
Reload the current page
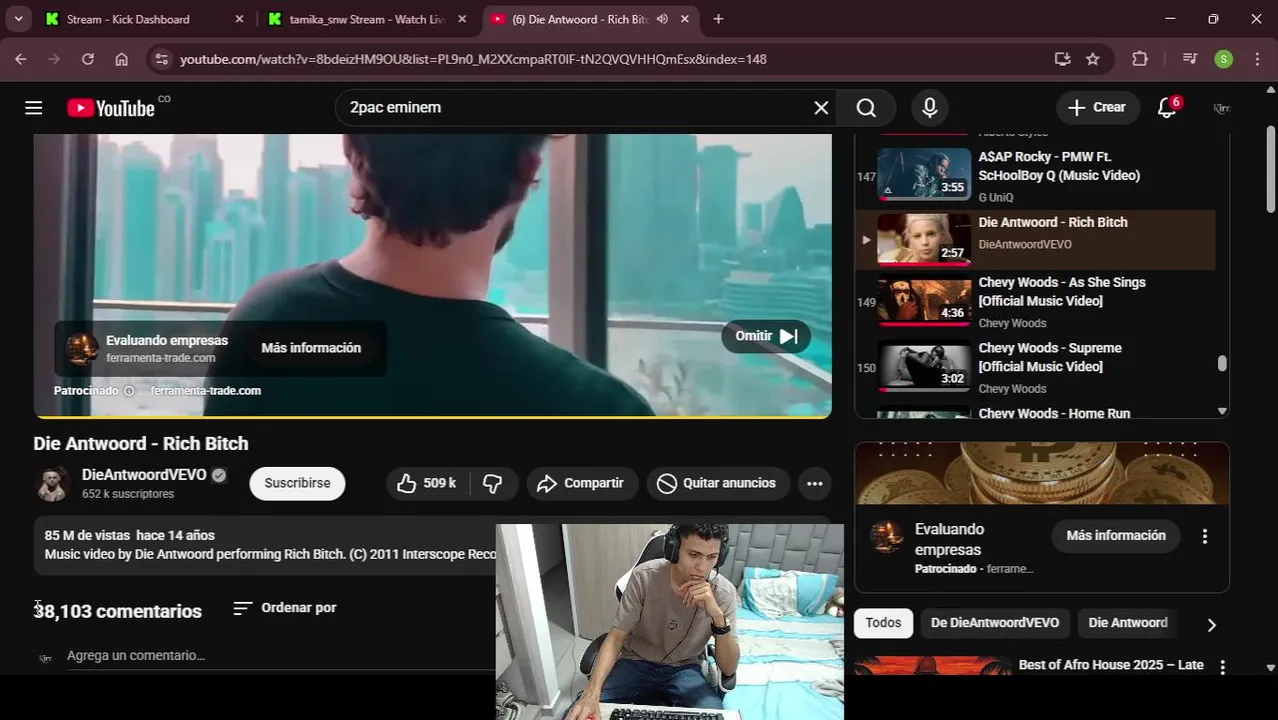coord(88,59)
